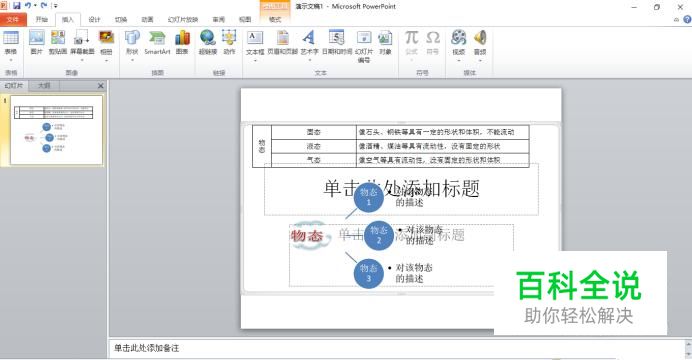
Task: Open the 文件 file menu
Action: tap(13, 19)
